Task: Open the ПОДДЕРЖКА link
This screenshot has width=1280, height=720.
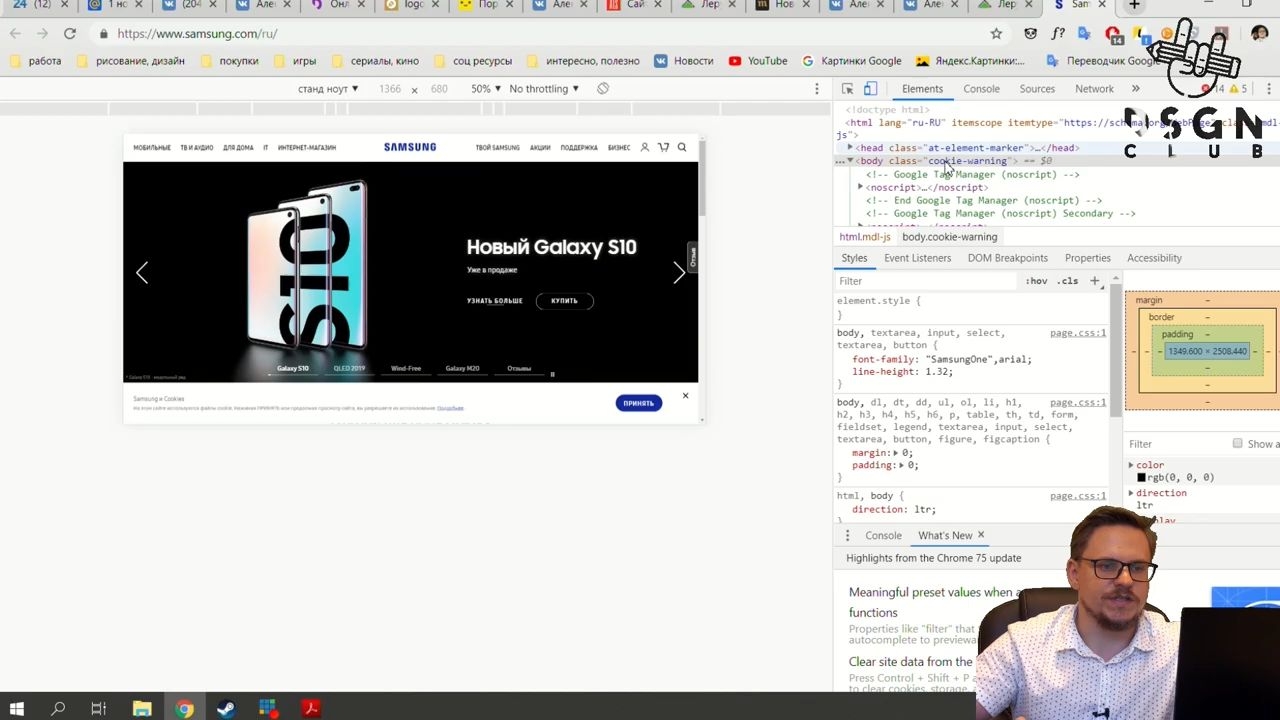Action: point(579,148)
